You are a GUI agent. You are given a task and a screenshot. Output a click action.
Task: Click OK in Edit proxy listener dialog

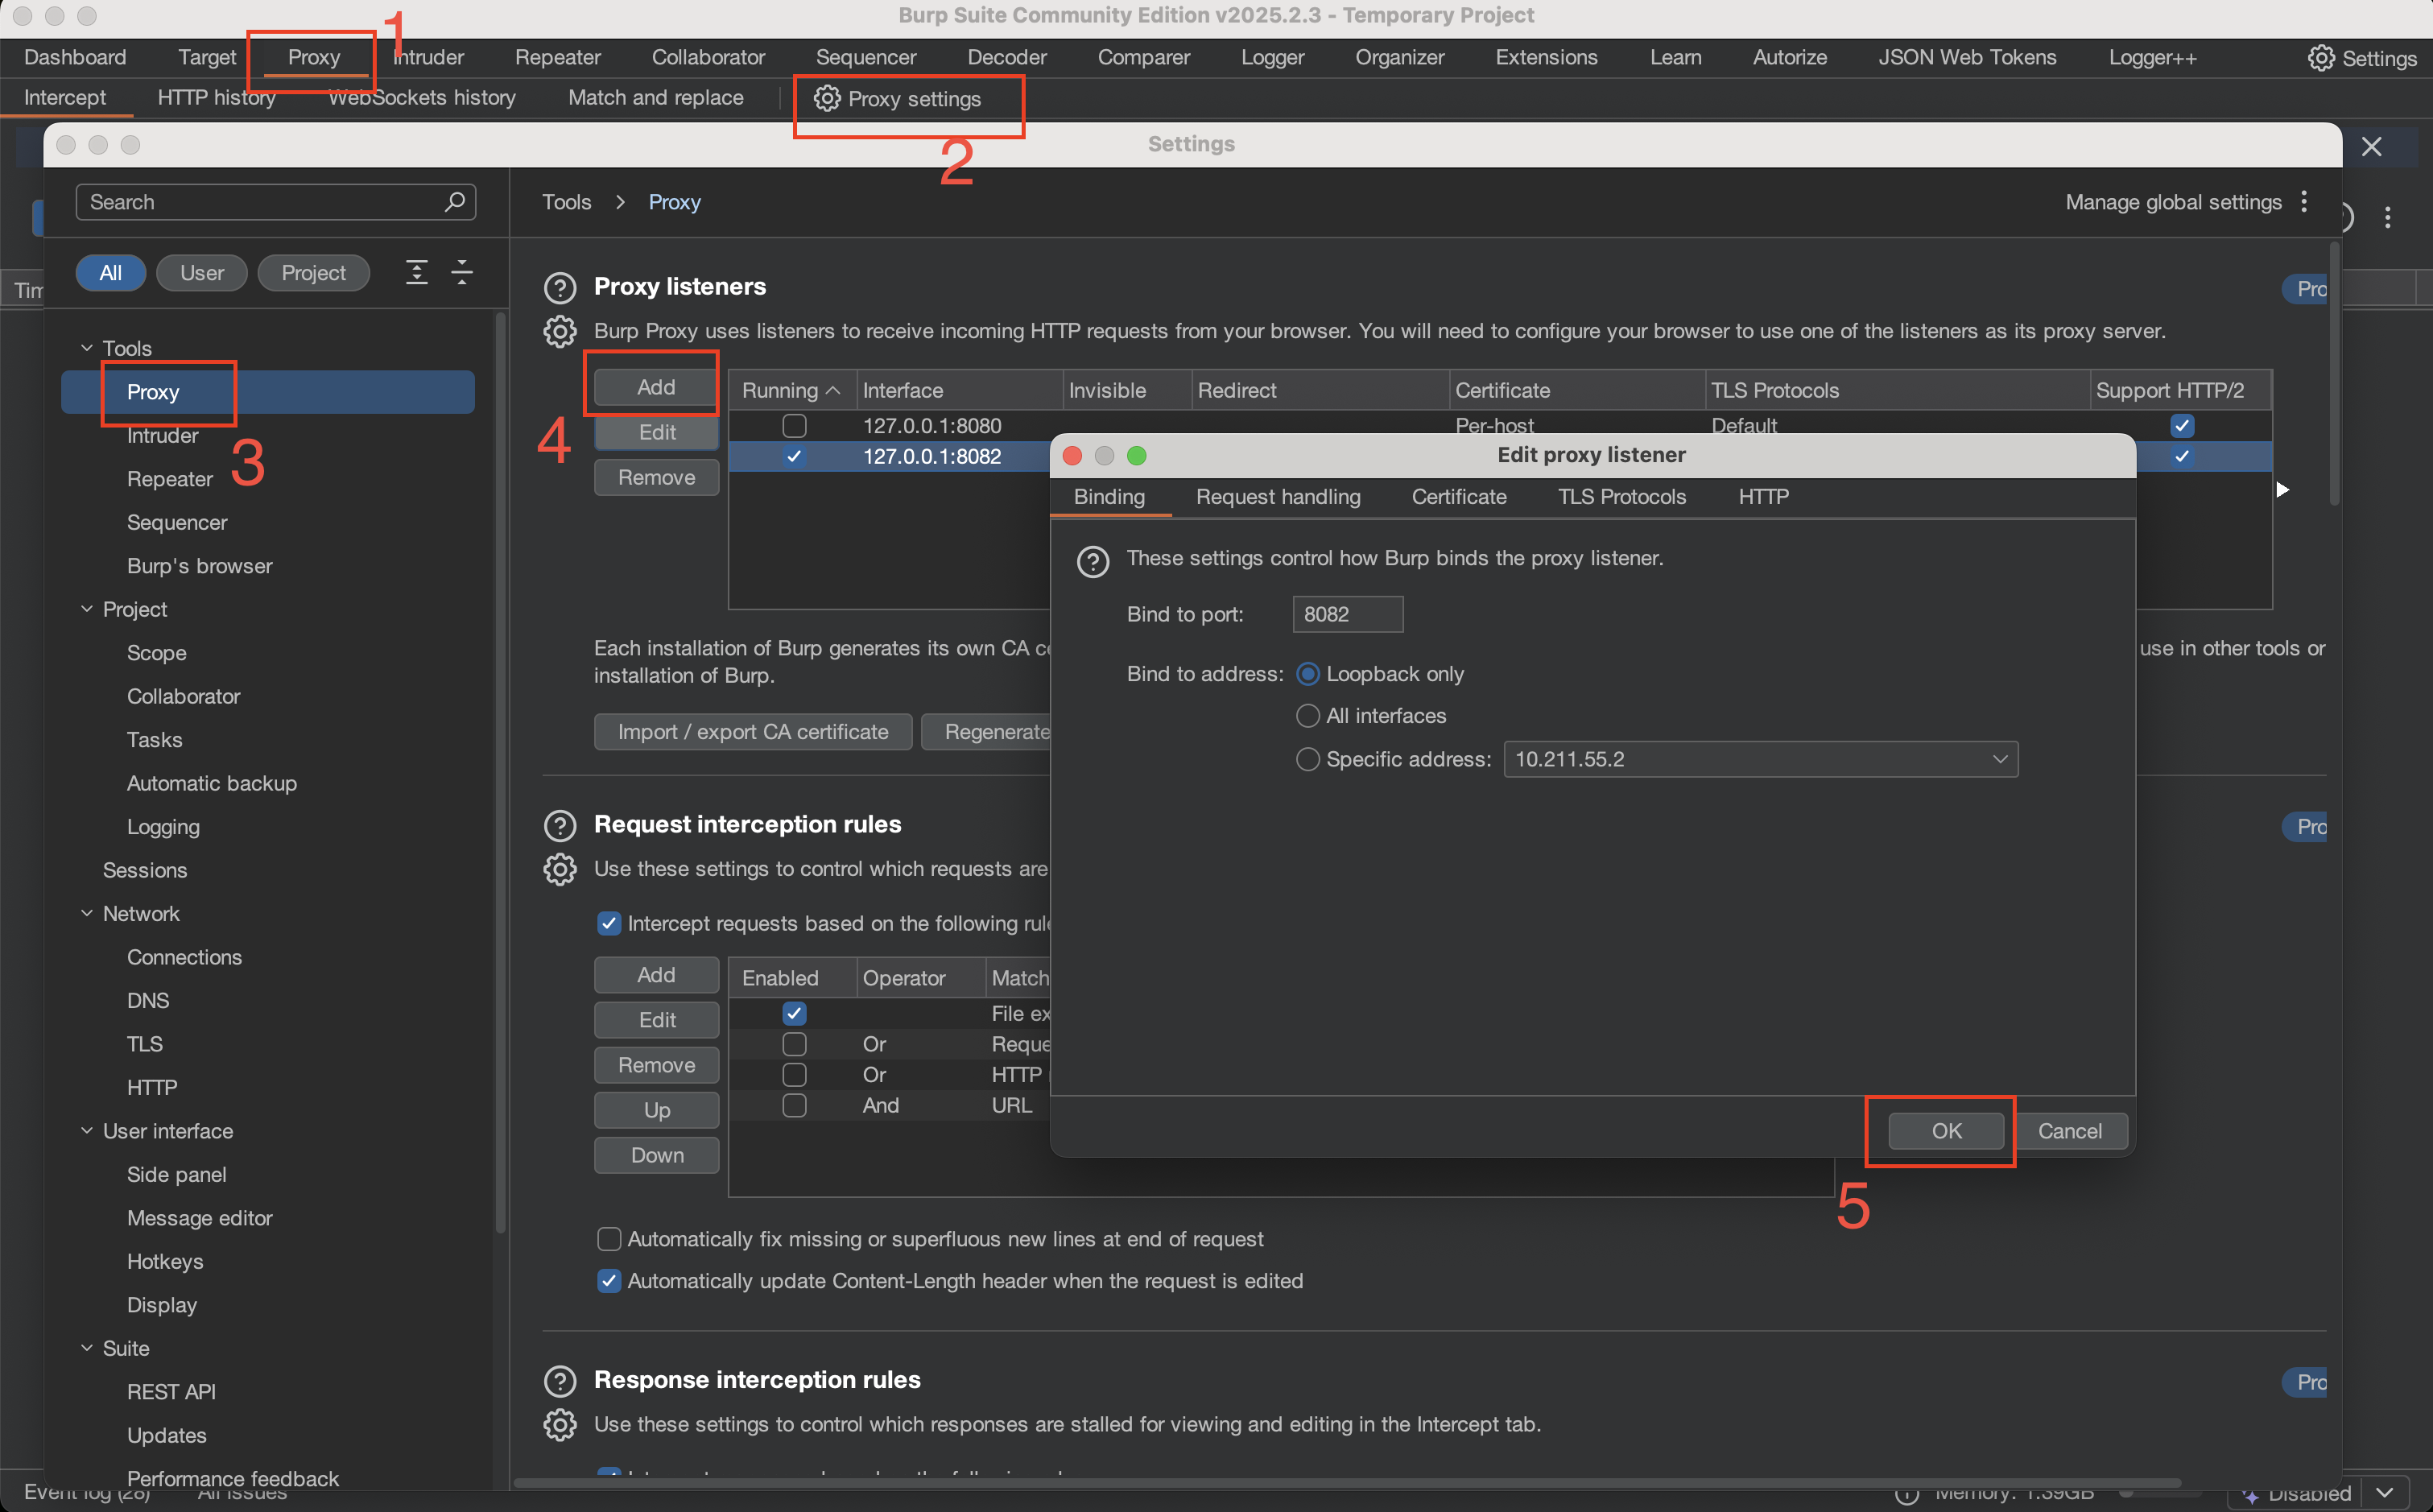point(1945,1131)
